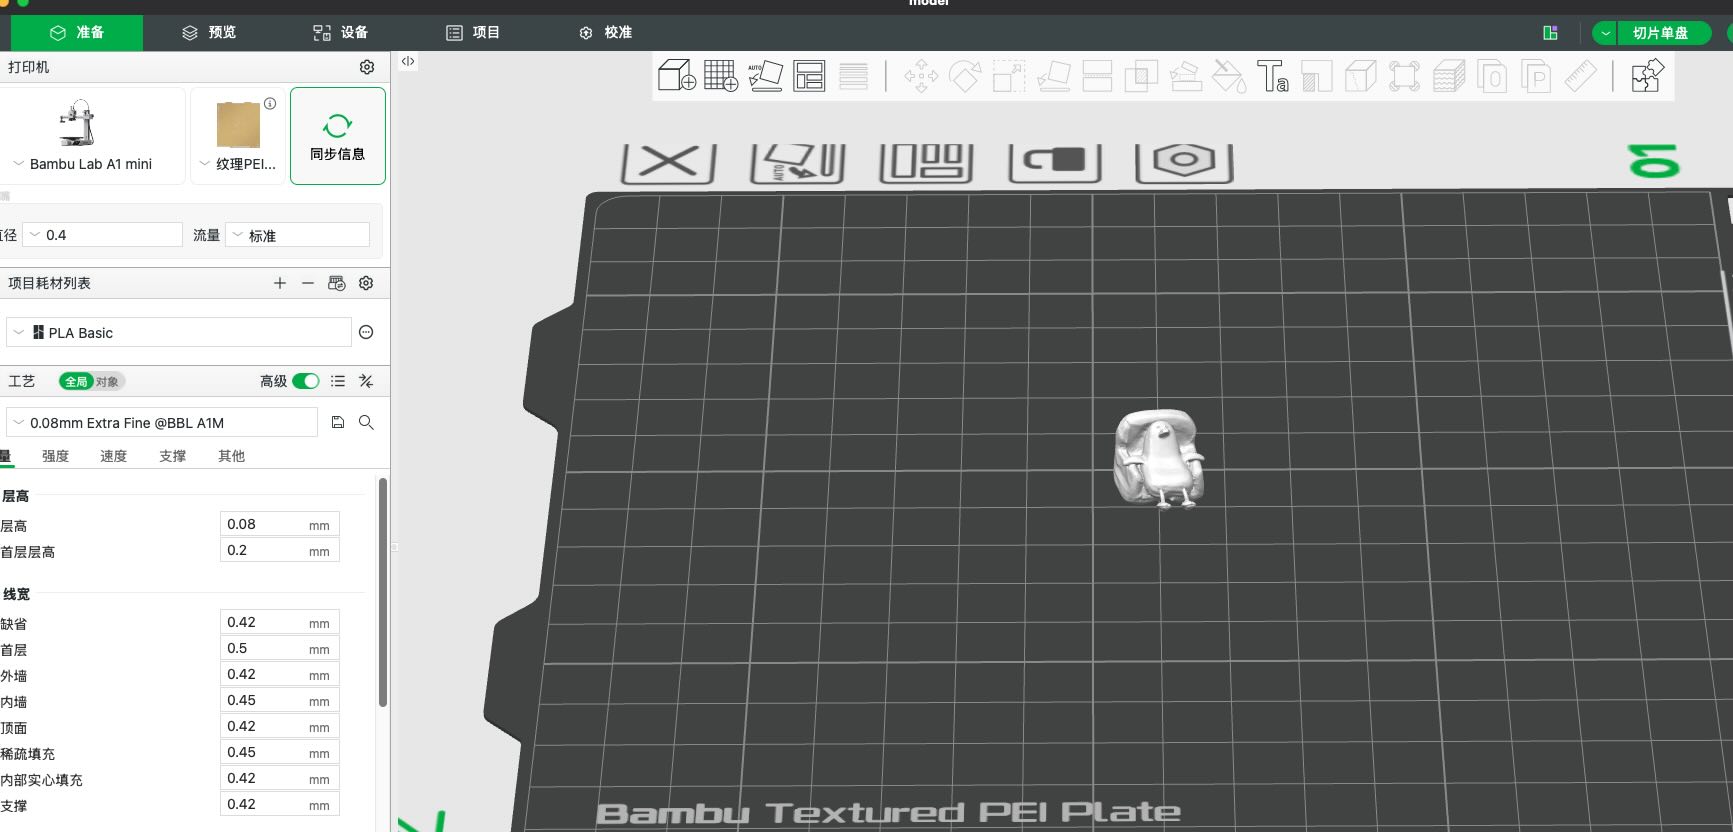Click the 首层层高 0.2 input field
The height and width of the screenshot is (832, 1733).
pos(280,550)
